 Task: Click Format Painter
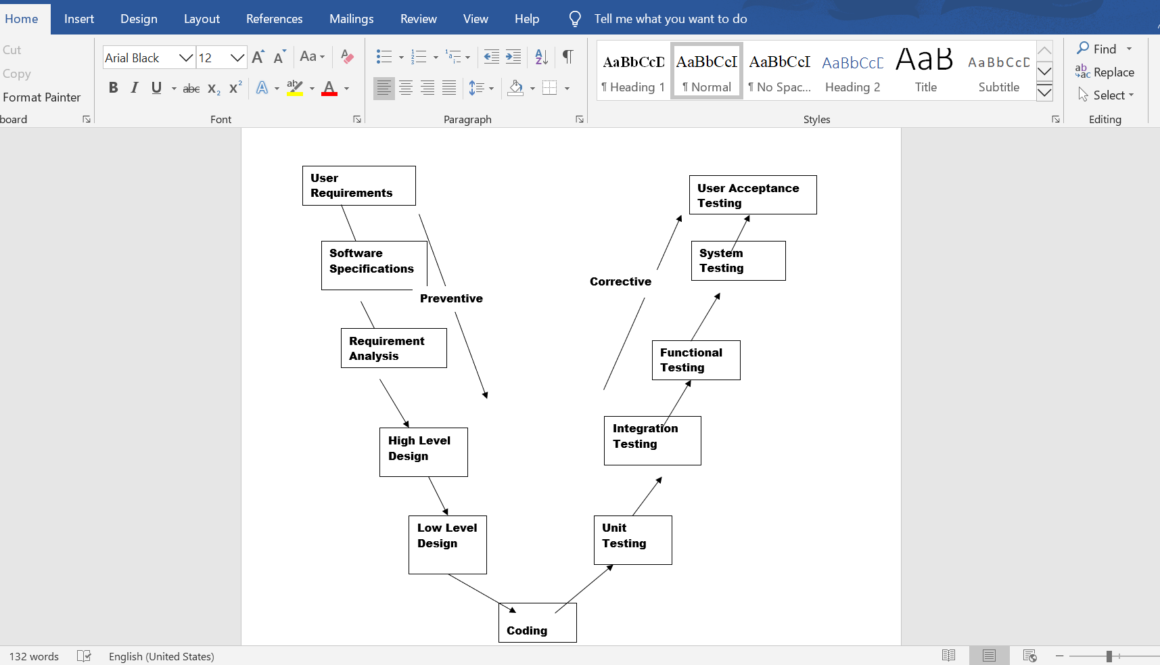[42, 97]
